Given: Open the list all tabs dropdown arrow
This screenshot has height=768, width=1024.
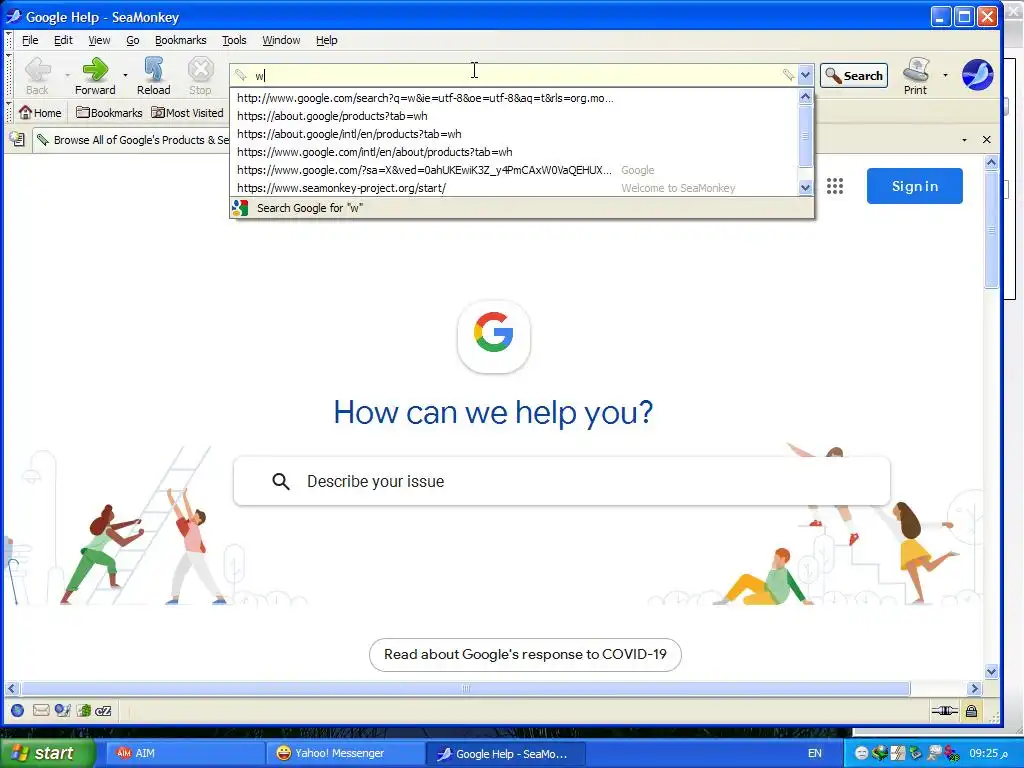Looking at the screenshot, I should pyautogui.click(x=965, y=140).
